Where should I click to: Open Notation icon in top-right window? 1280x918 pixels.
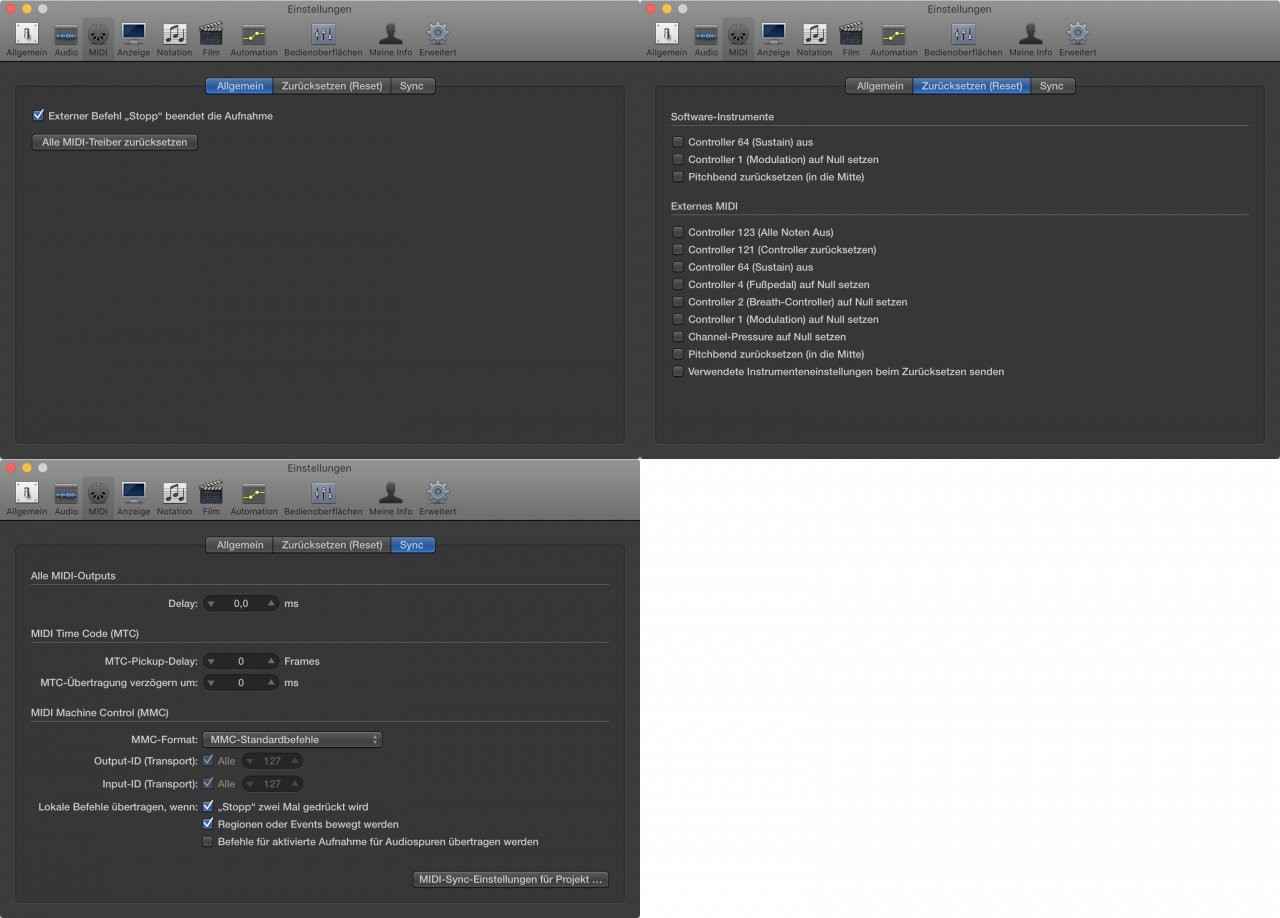(814, 38)
